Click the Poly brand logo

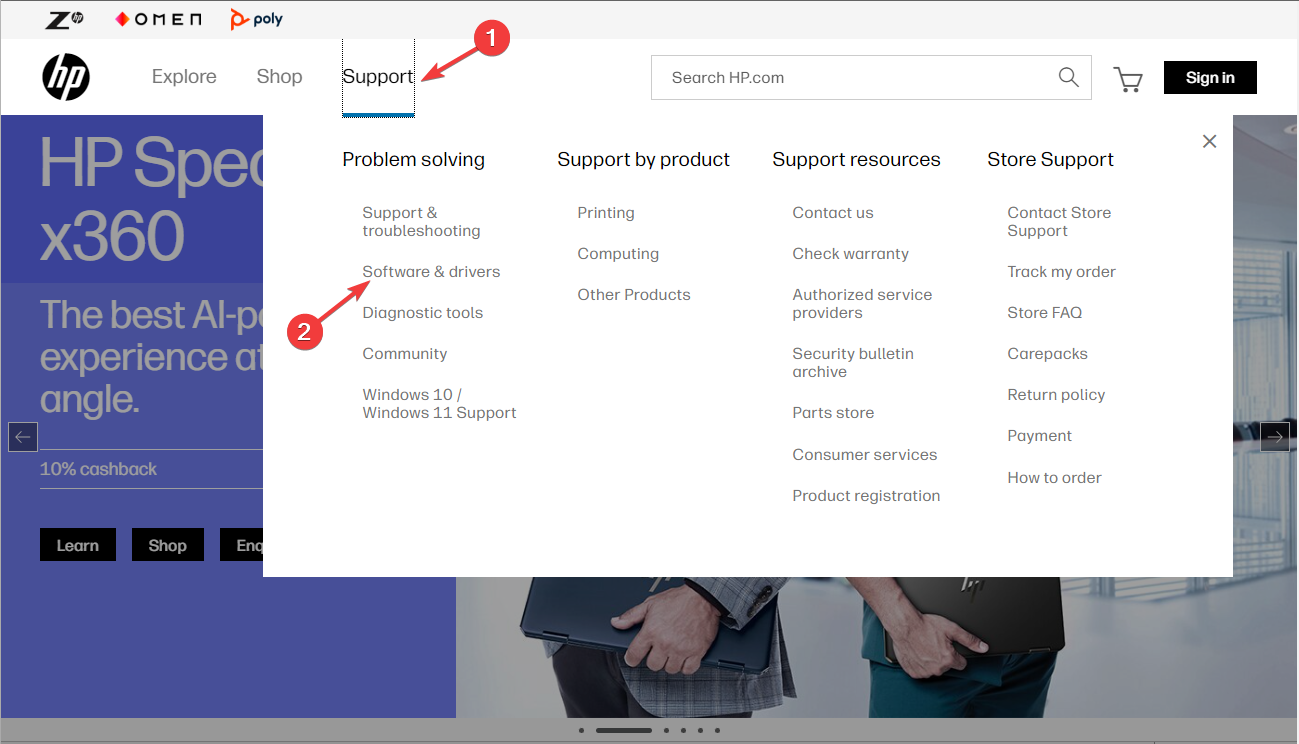pos(256,19)
